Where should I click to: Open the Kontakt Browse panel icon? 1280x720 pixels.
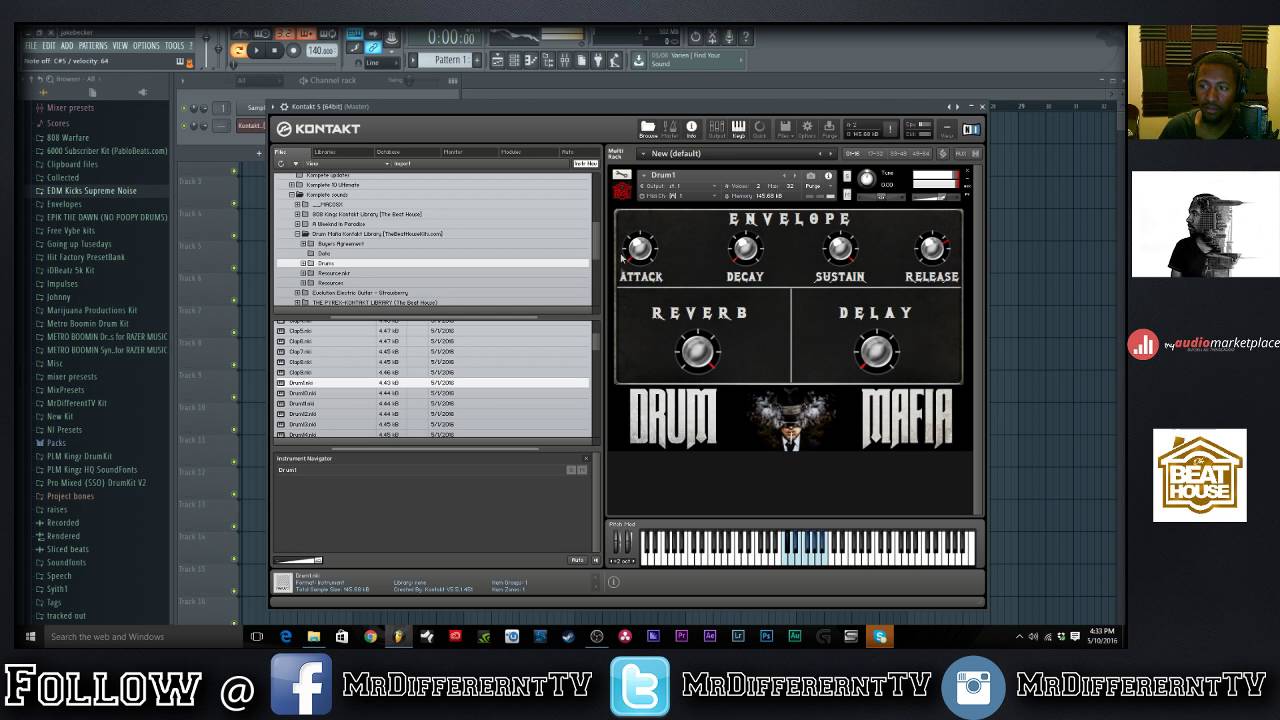(648, 130)
